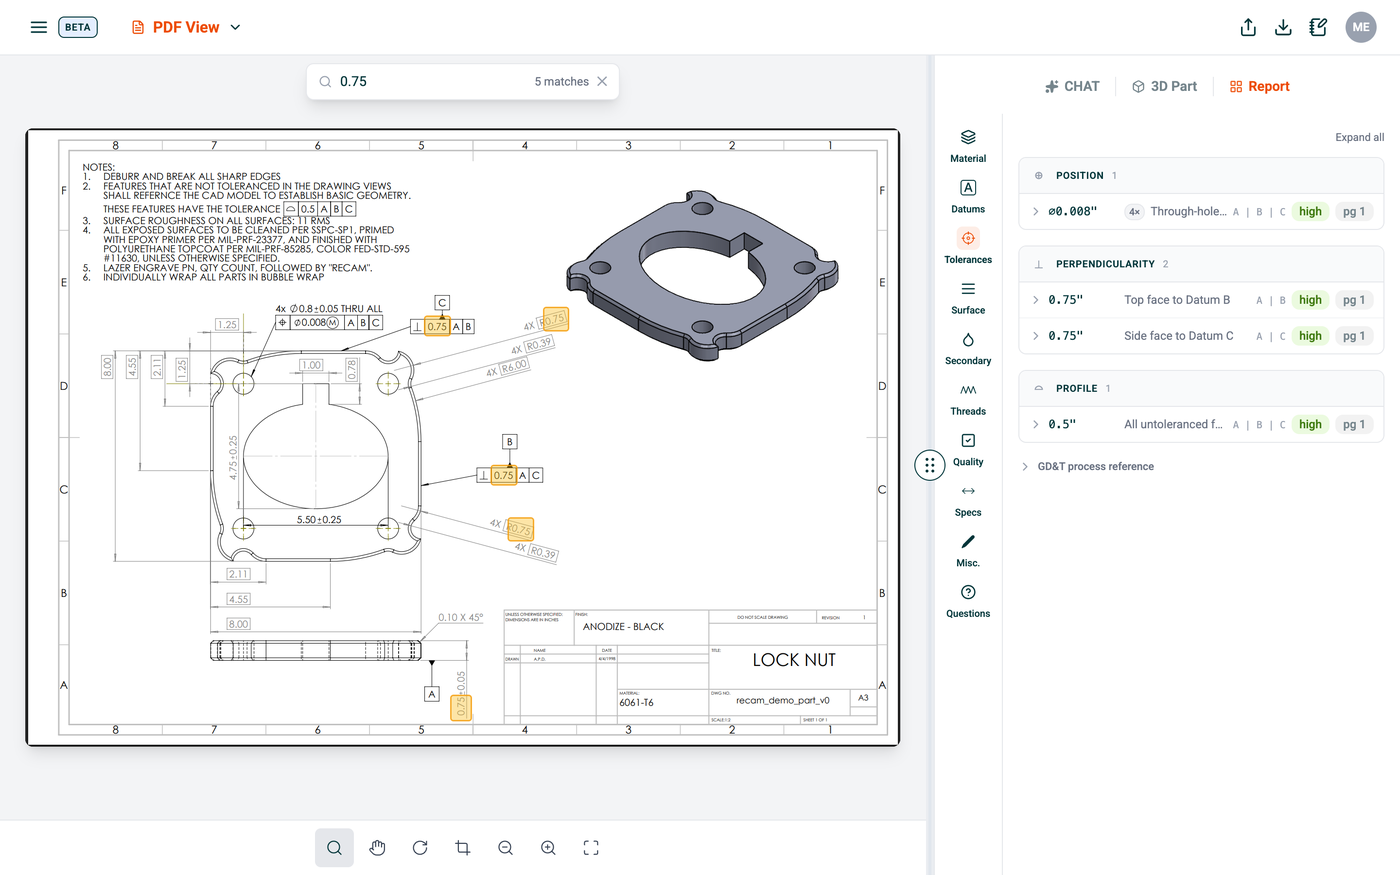The height and width of the screenshot is (875, 1400).
Task: Select the Tolerances section
Action: coord(968,247)
